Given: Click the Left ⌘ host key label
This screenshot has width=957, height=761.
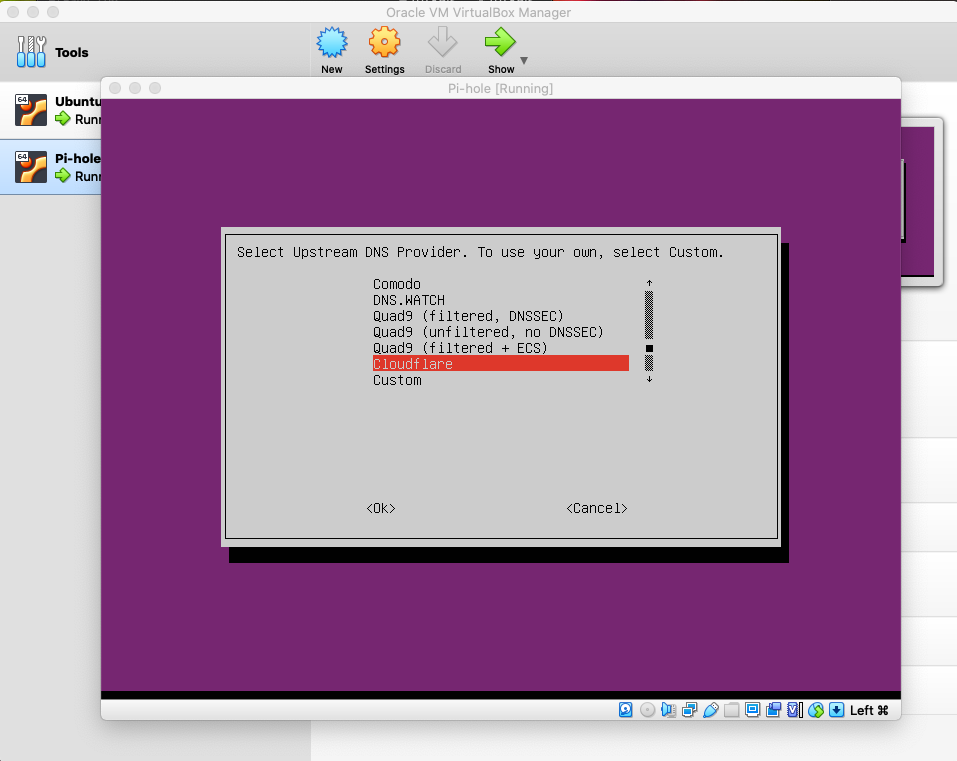Looking at the screenshot, I should [869, 710].
